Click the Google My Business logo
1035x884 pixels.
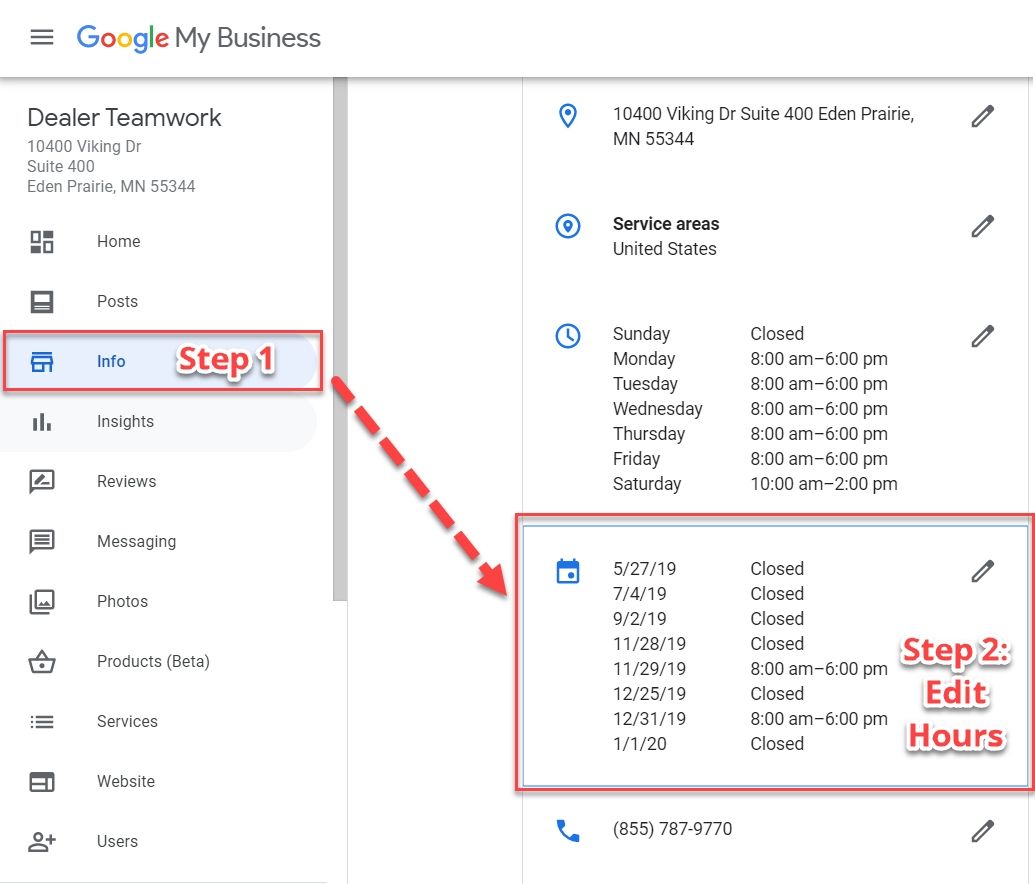199,38
